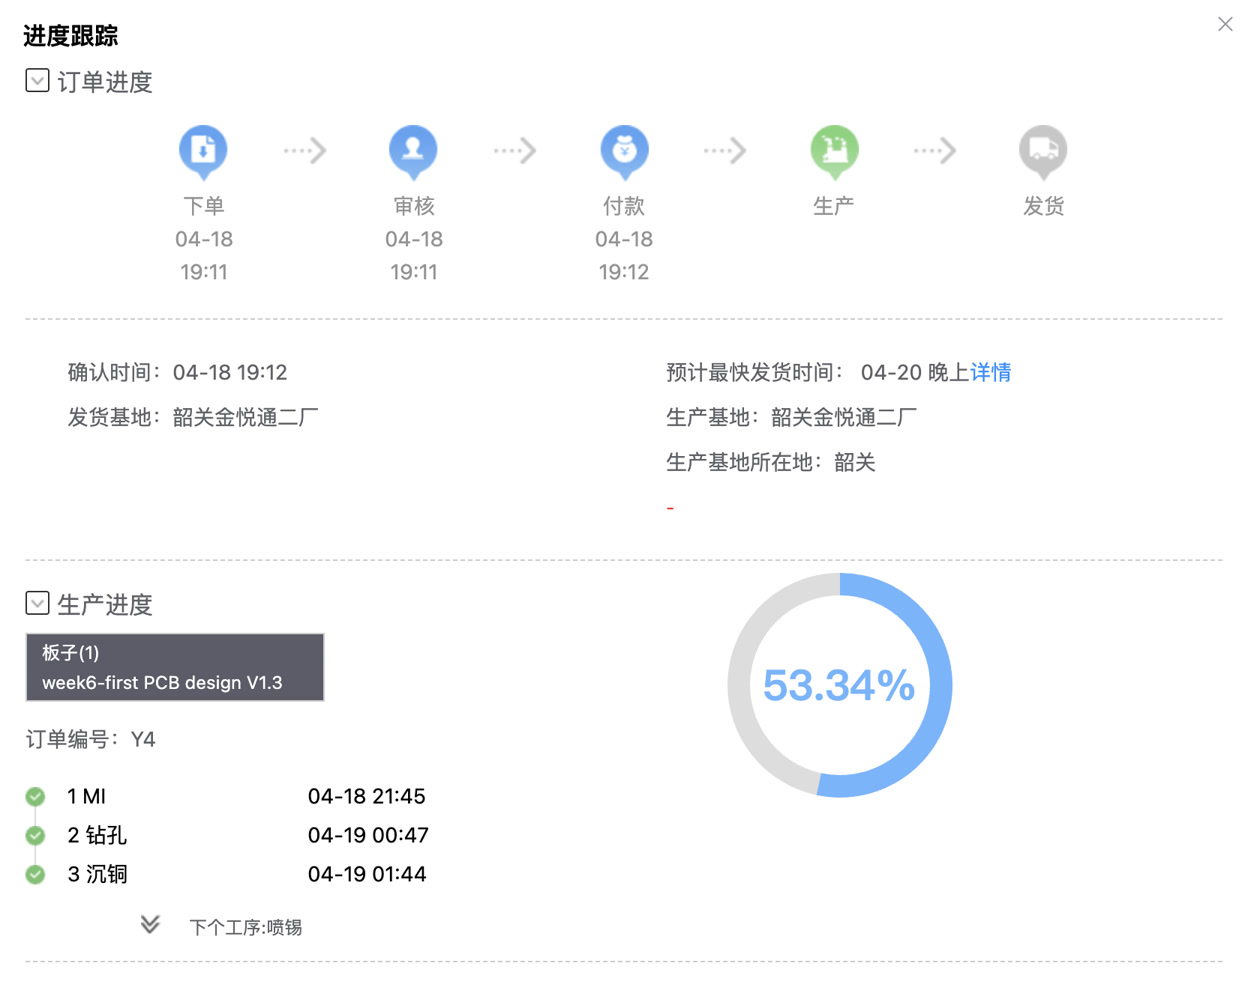Click the 04-19 01:44 timestamp for 沉铜

click(x=367, y=875)
